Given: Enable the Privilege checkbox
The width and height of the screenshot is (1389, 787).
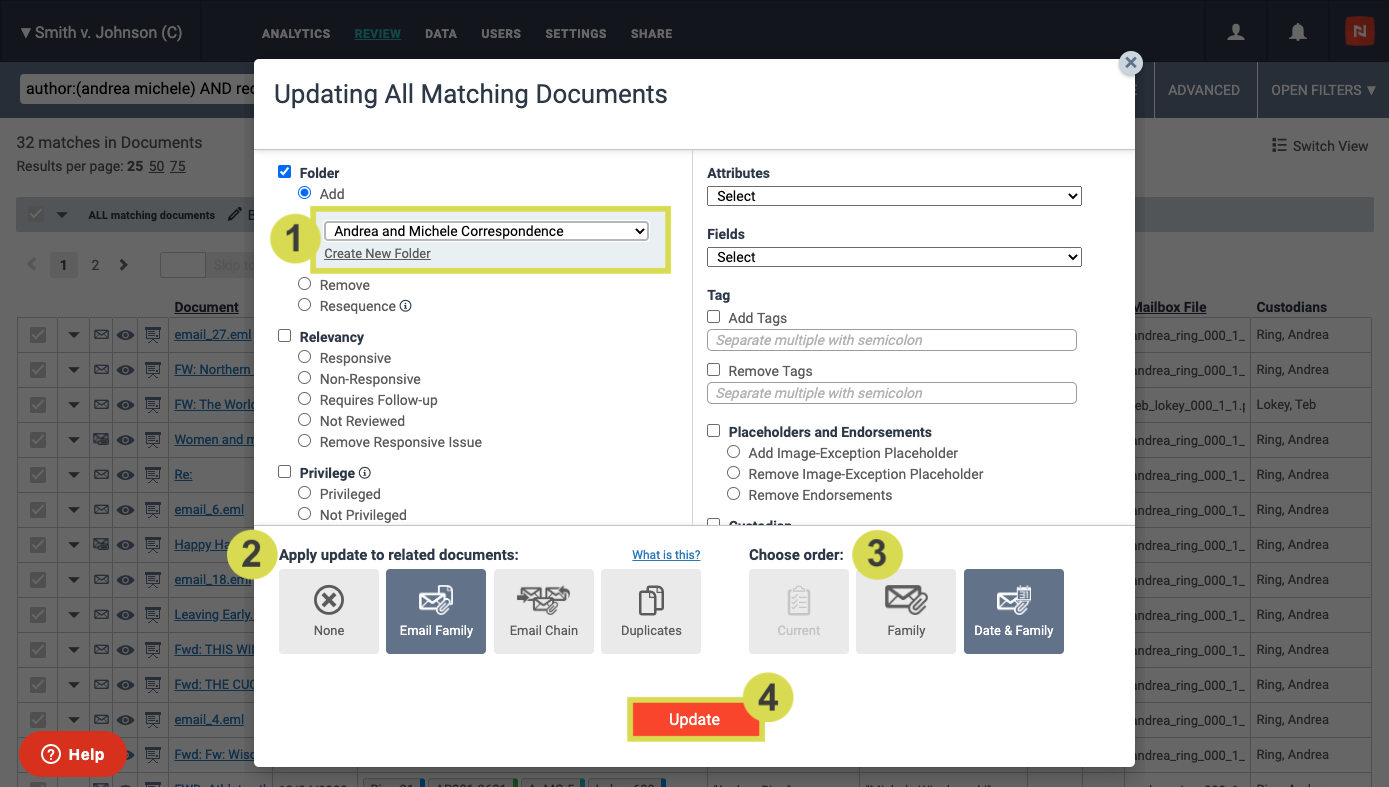Looking at the screenshot, I should 284,472.
